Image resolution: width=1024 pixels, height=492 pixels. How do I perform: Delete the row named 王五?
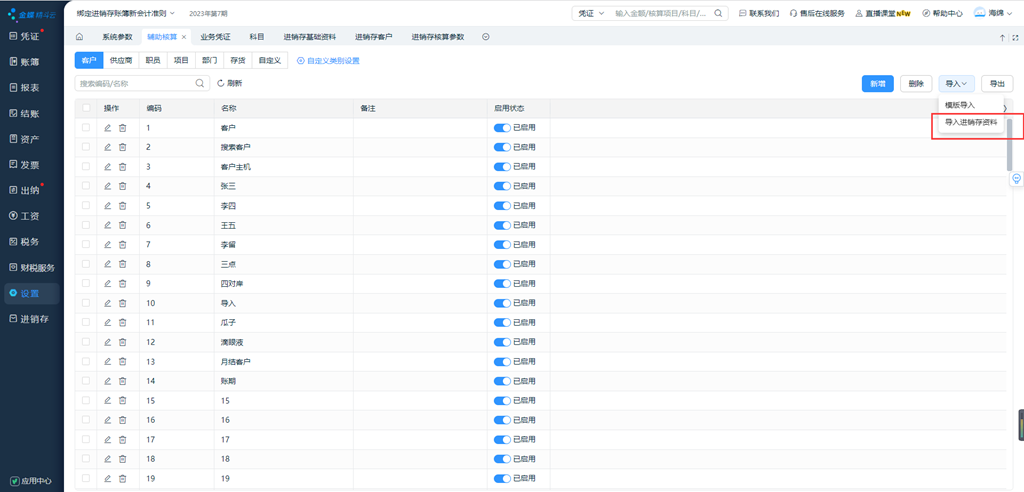tap(122, 225)
